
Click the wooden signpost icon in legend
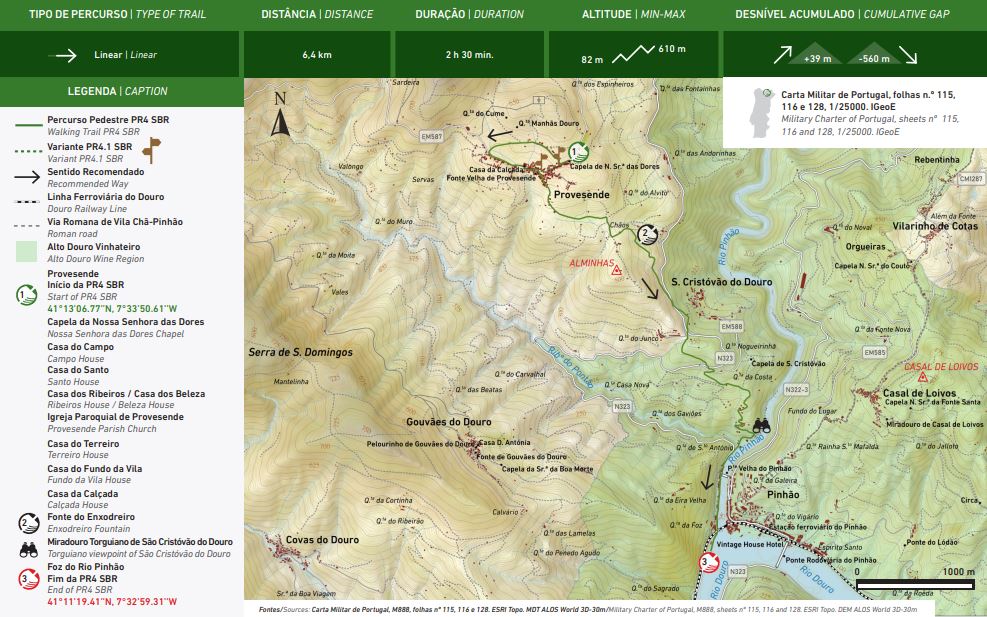tap(151, 152)
